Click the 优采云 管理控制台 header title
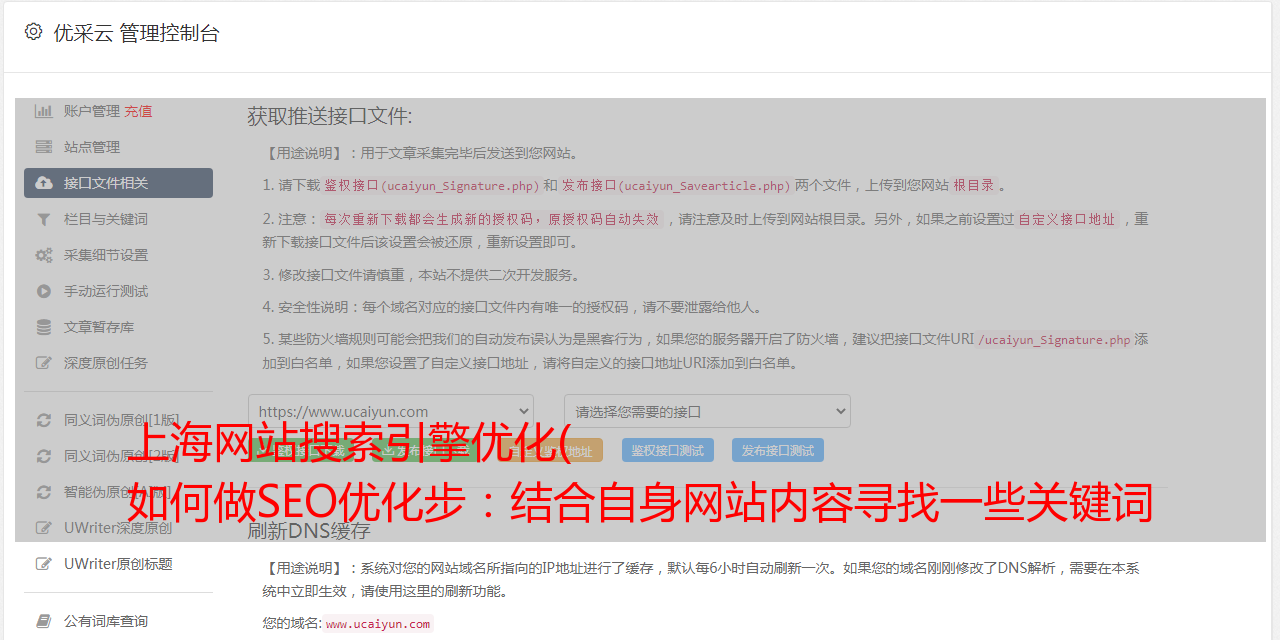This screenshot has height=640, width=1280. click(x=136, y=33)
